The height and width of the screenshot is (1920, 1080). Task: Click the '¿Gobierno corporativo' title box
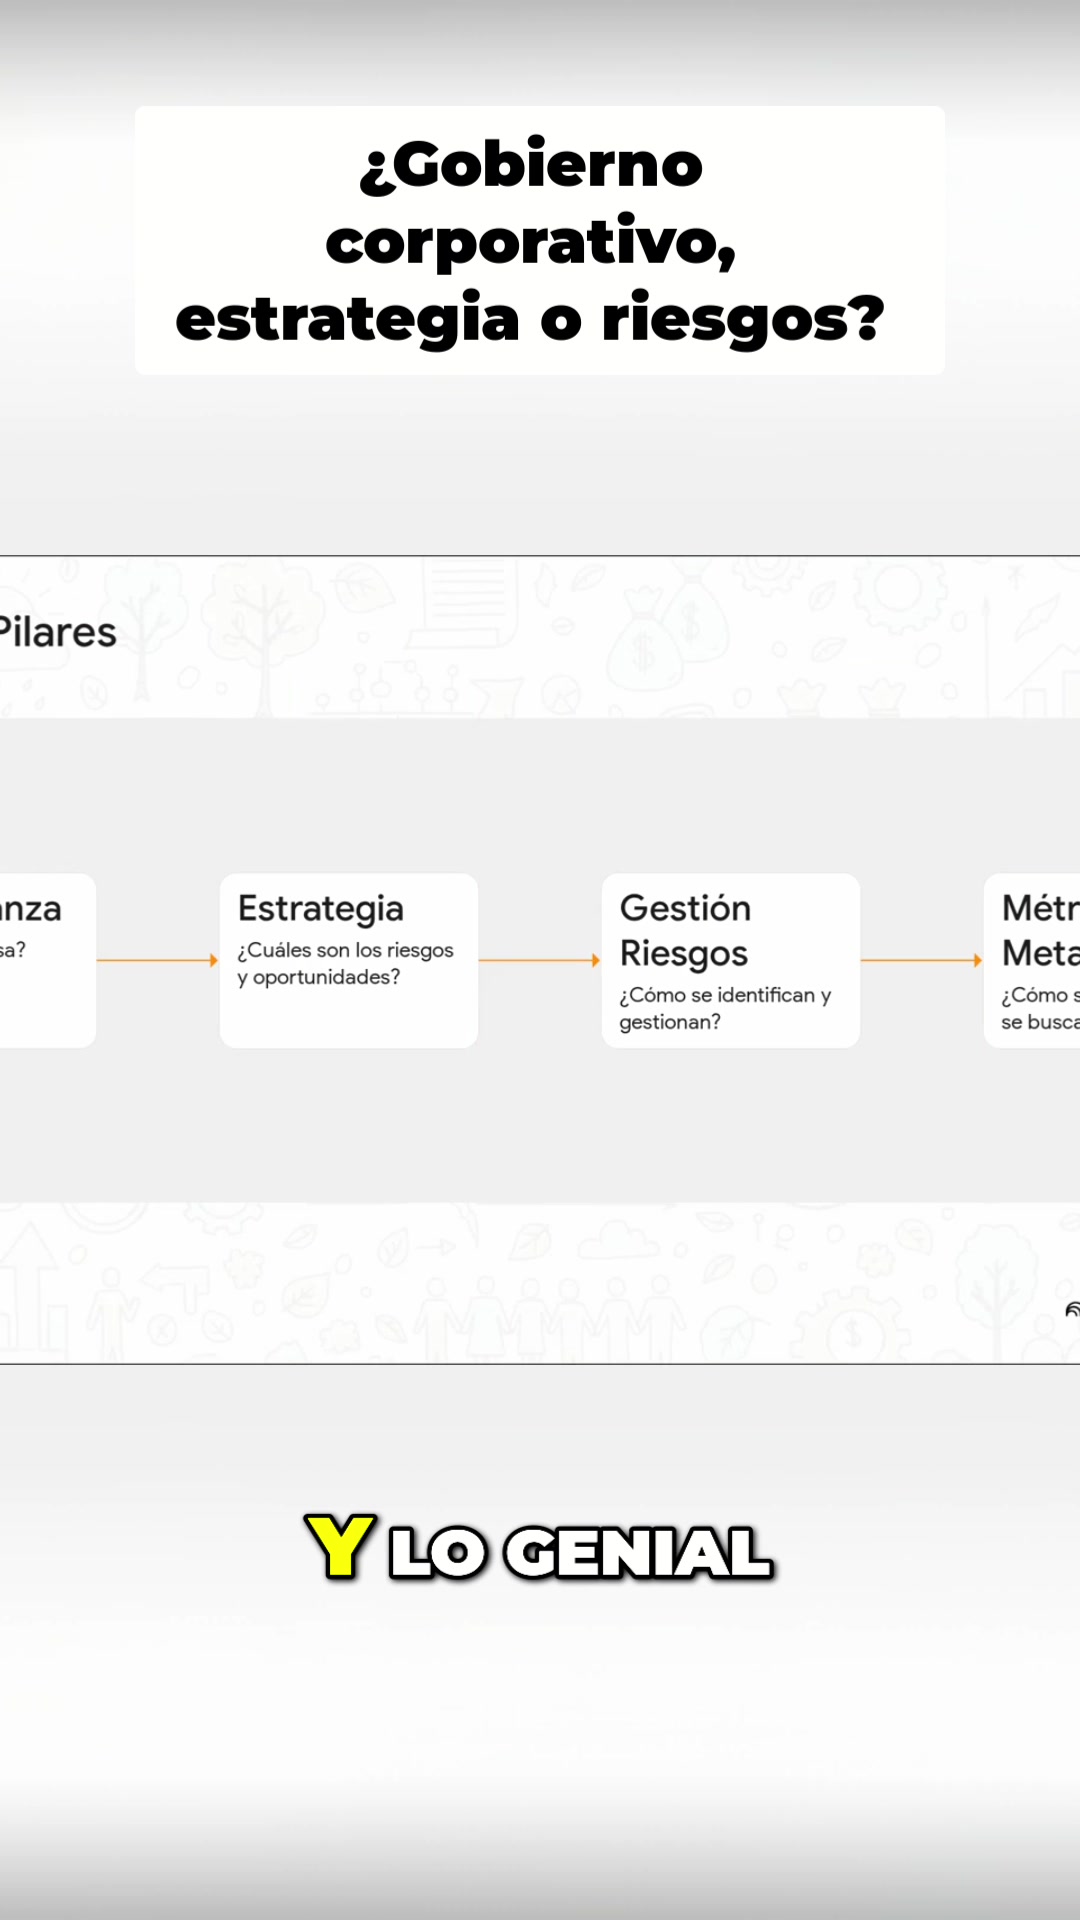[x=540, y=241]
